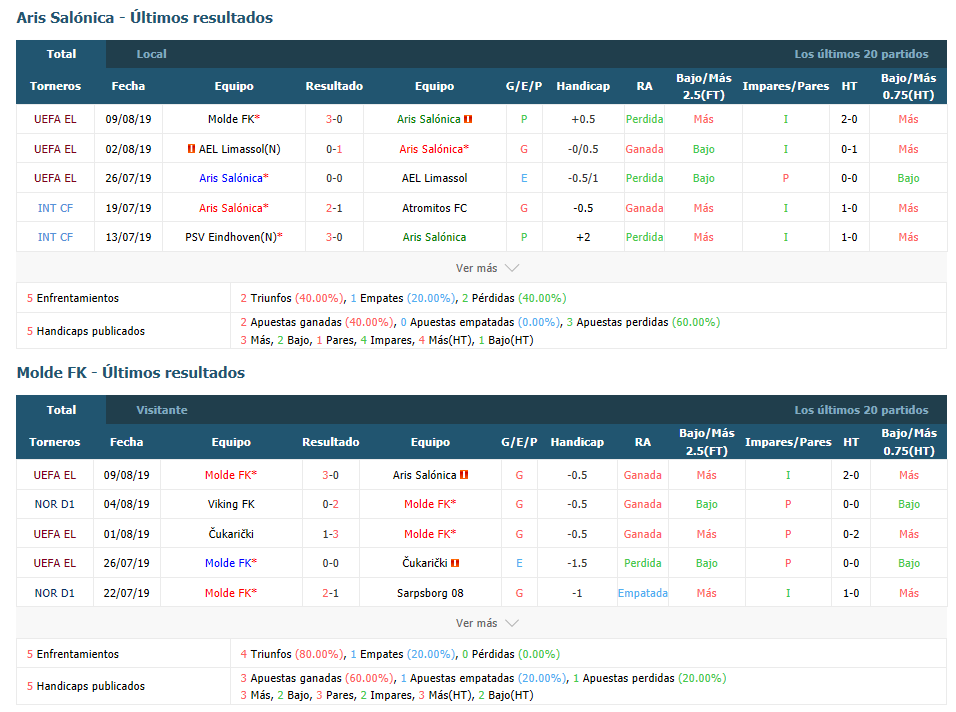Open the 2-1 result against Atromitos FC
956x712 pixels.
tap(334, 208)
